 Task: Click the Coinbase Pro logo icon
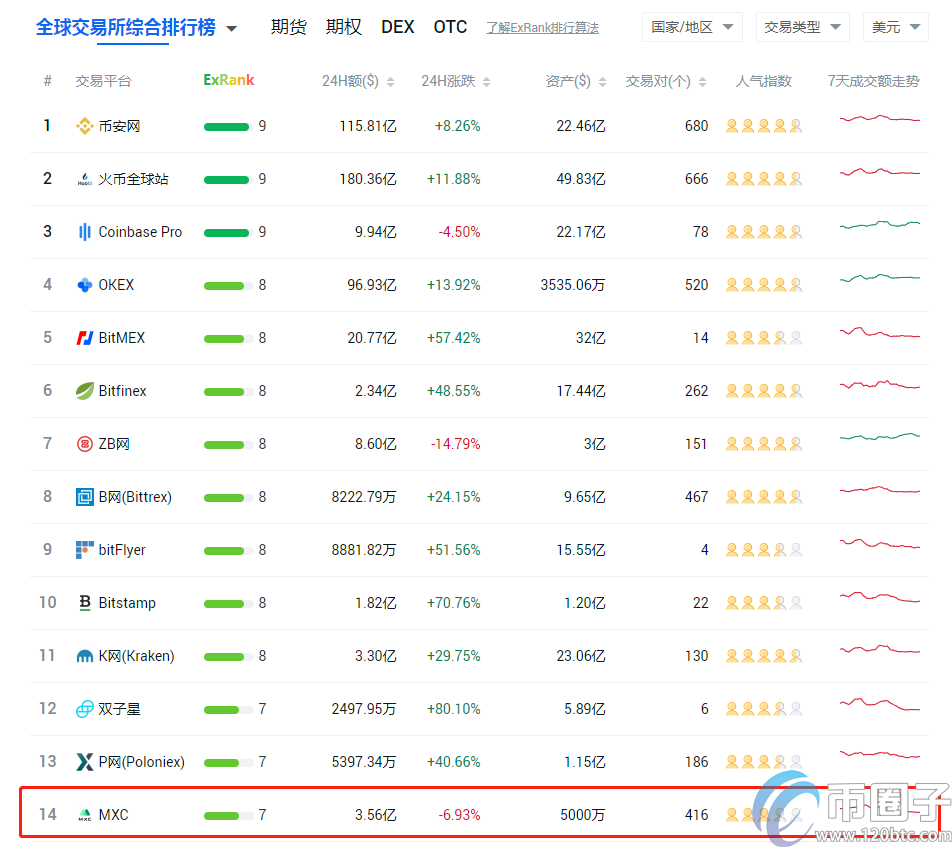click(84, 232)
